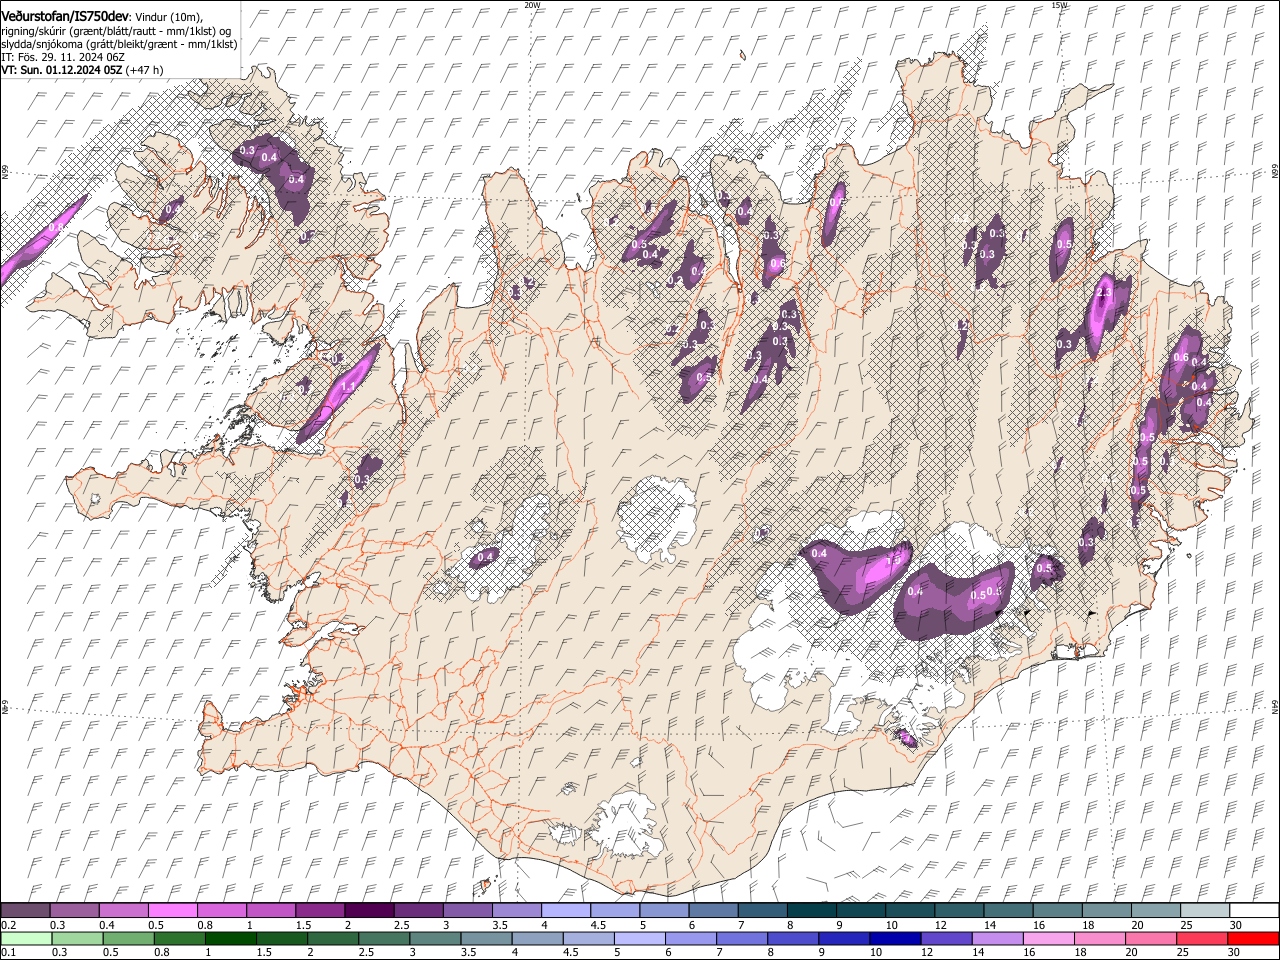The image size is (1280, 960).
Task: Select the pale green 0.1–0.3 rain scale swatch
Action: [x=26, y=939]
